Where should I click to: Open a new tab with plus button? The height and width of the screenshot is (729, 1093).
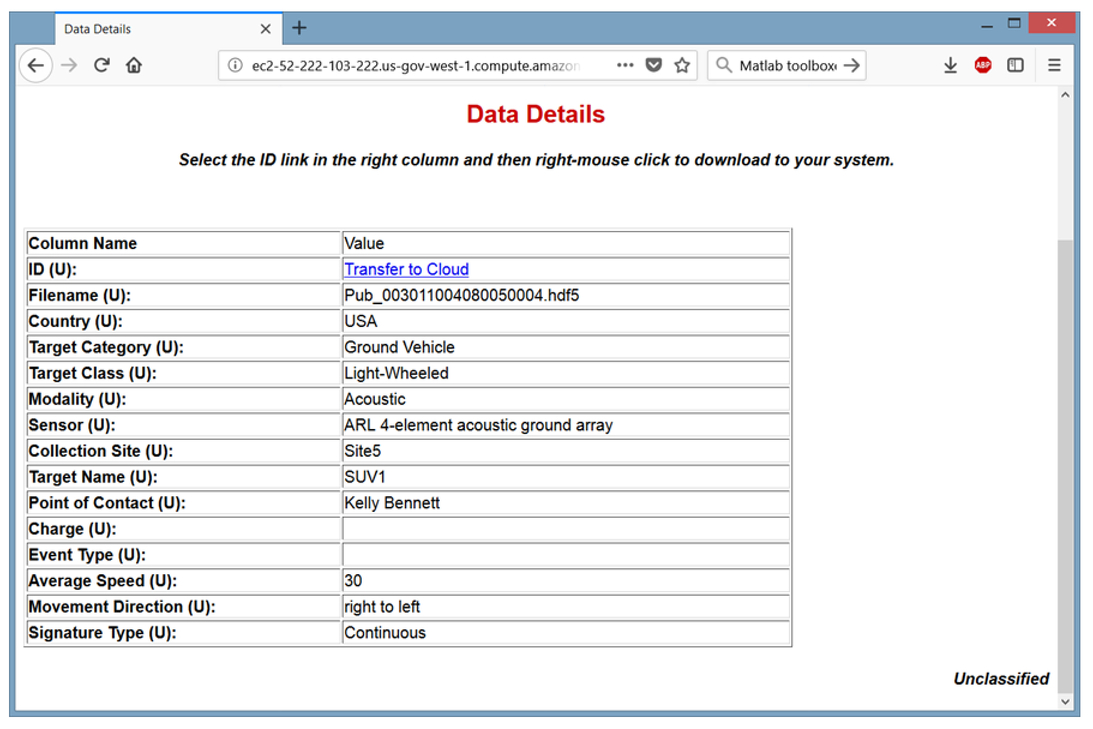coord(299,28)
